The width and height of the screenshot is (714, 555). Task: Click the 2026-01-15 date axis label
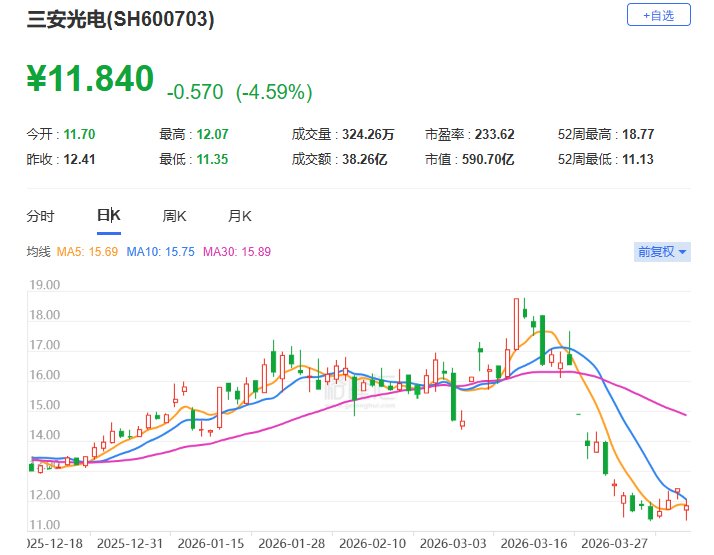pos(210,544)
